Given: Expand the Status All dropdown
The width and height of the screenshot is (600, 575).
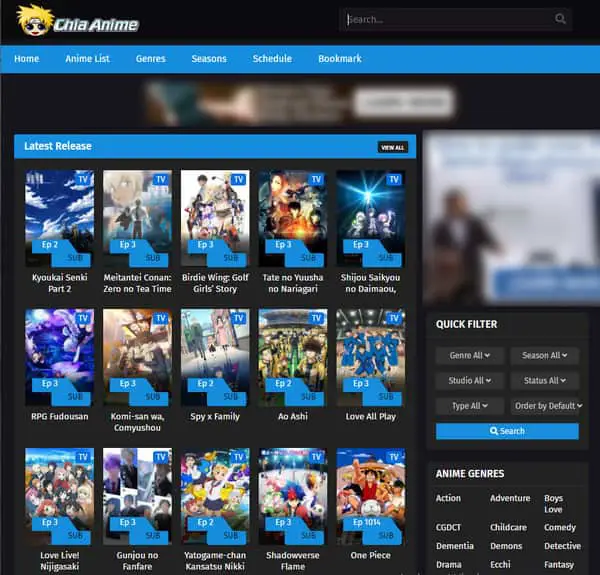Looking at the screenshot, I should [x=545, y=381].
